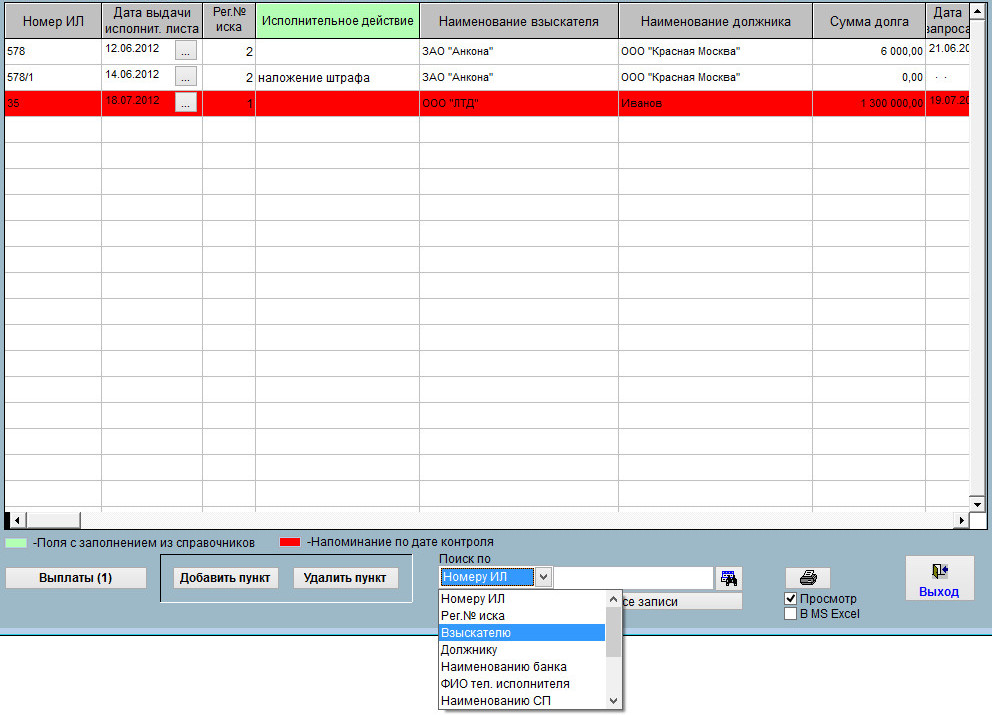The width and height of the screenshot is (992, 715).
Task: Click horizontal scrollbar left arrow
Action: (17, 520)
